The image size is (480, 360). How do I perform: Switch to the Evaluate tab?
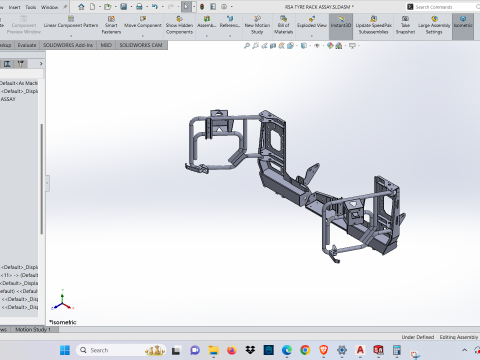(27, 45)
